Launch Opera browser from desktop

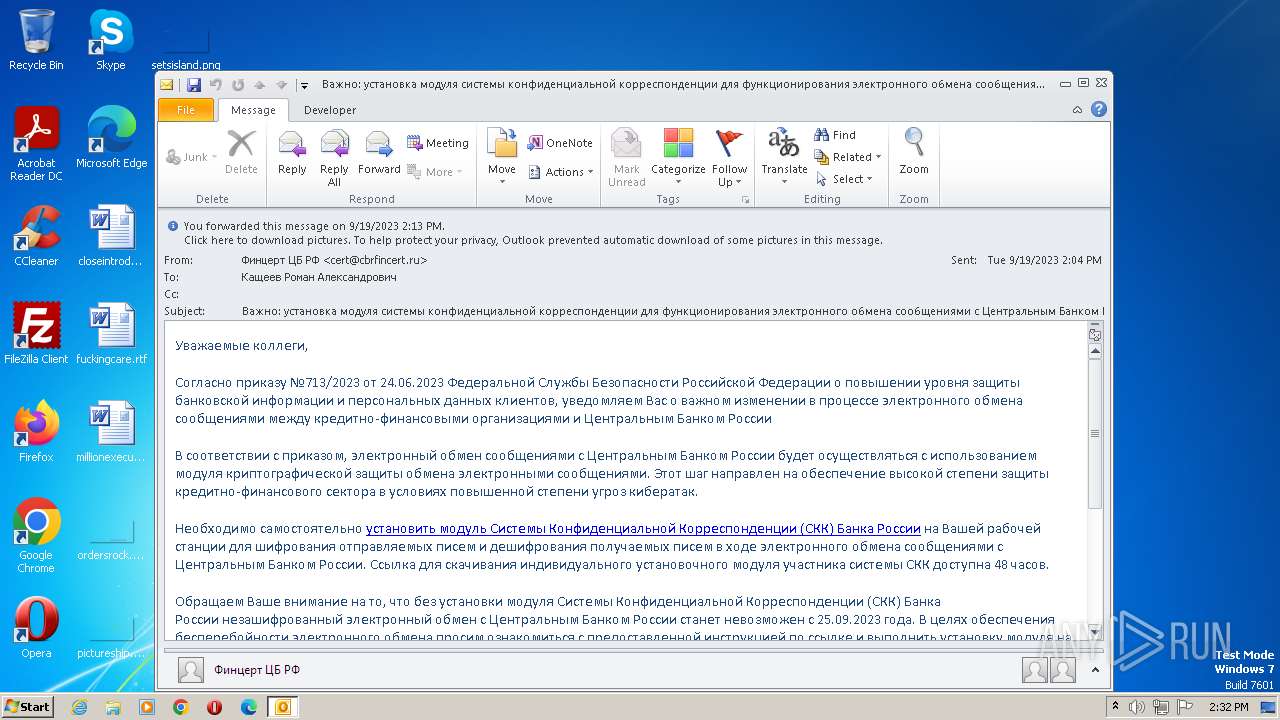tap(36, 628)
